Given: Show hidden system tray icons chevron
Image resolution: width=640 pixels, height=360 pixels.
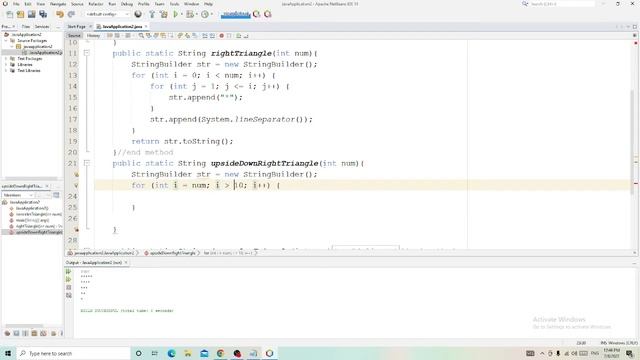Looking at the screenshot, I should [x=542, y=353].
